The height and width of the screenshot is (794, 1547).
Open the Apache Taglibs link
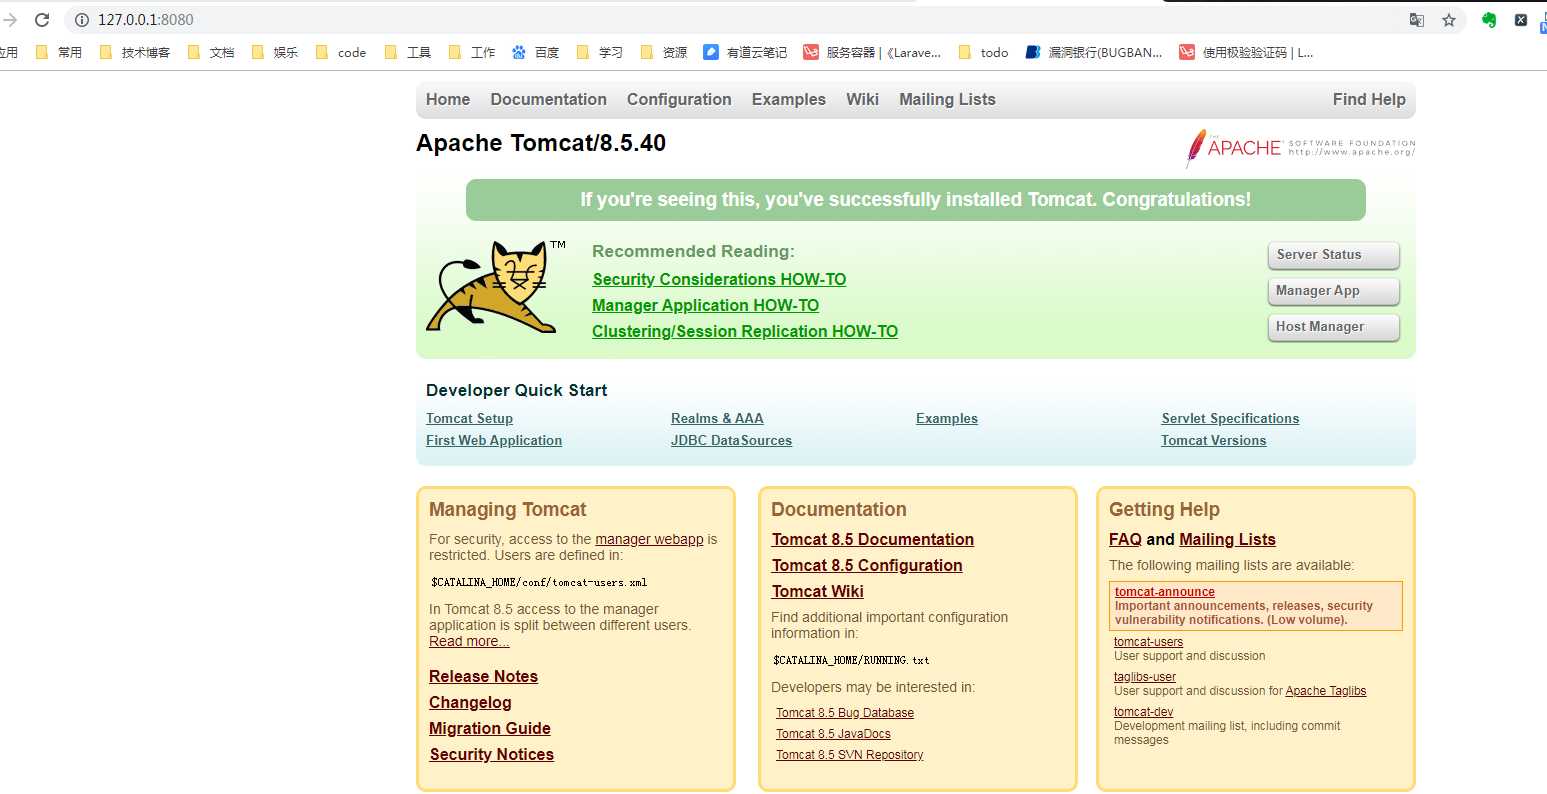click(x=1326, y=691)
